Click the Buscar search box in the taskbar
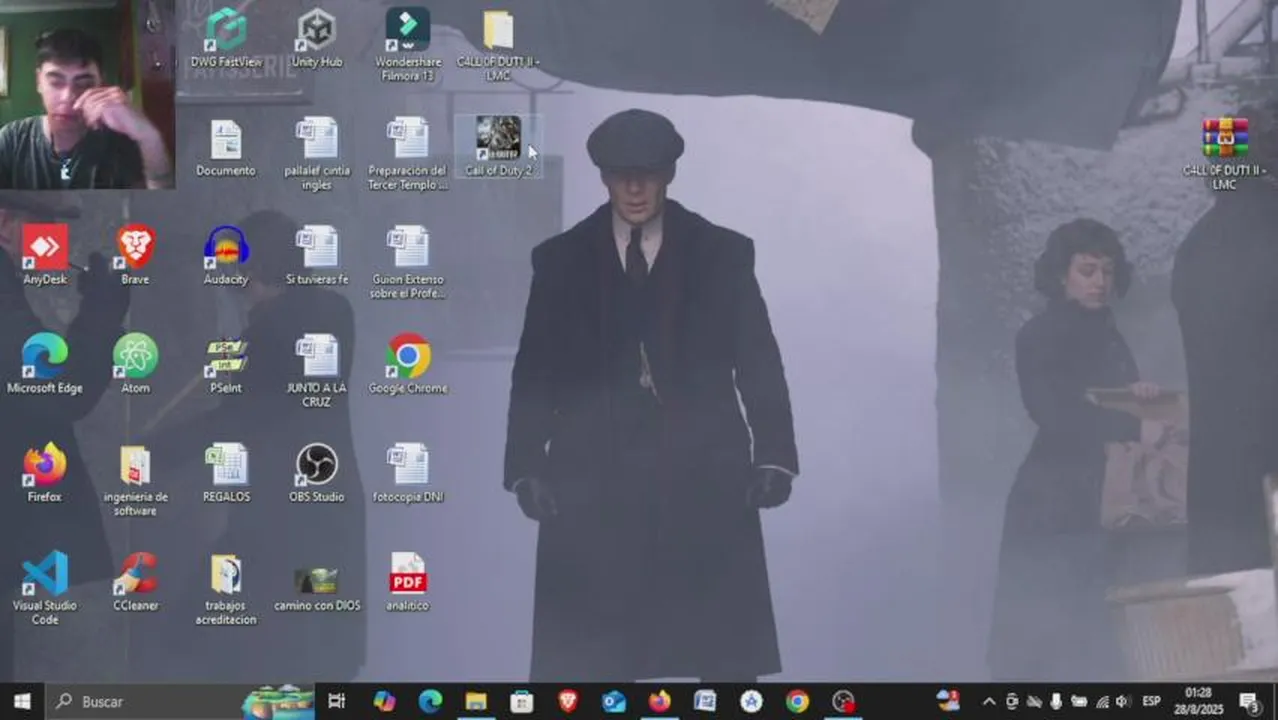 pyautogui.click(x=180, y=701)
